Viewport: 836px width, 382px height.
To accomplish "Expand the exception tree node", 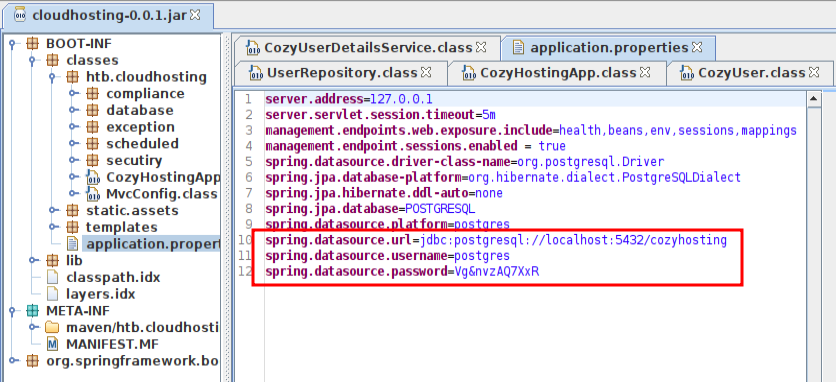I will [73, 127].
